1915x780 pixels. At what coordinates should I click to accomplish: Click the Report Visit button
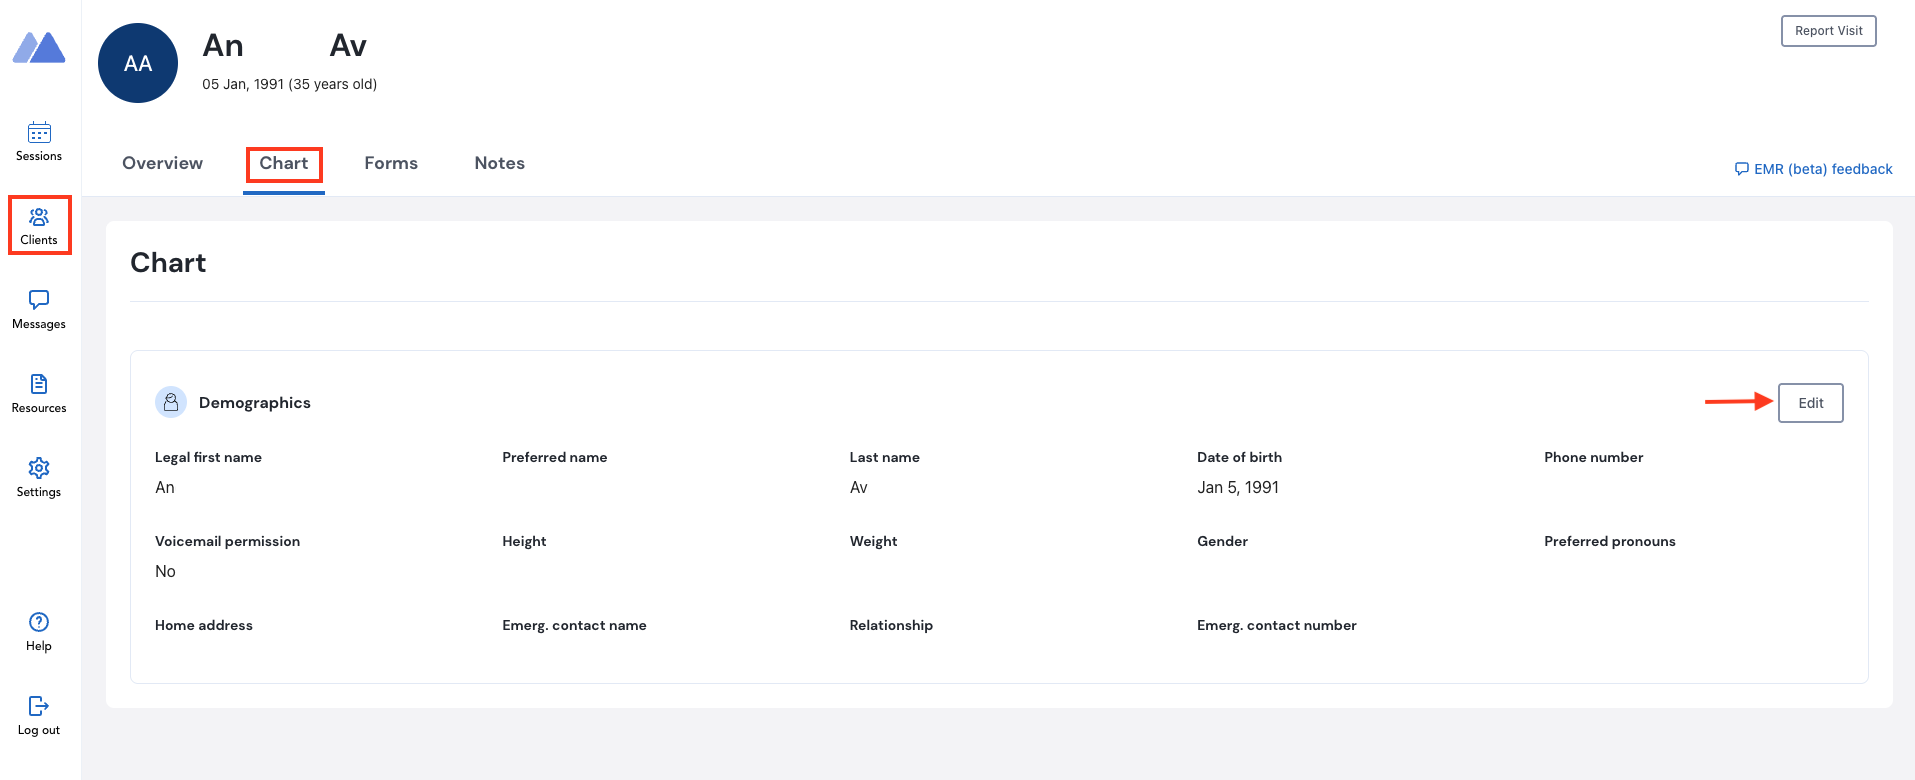1828,31
